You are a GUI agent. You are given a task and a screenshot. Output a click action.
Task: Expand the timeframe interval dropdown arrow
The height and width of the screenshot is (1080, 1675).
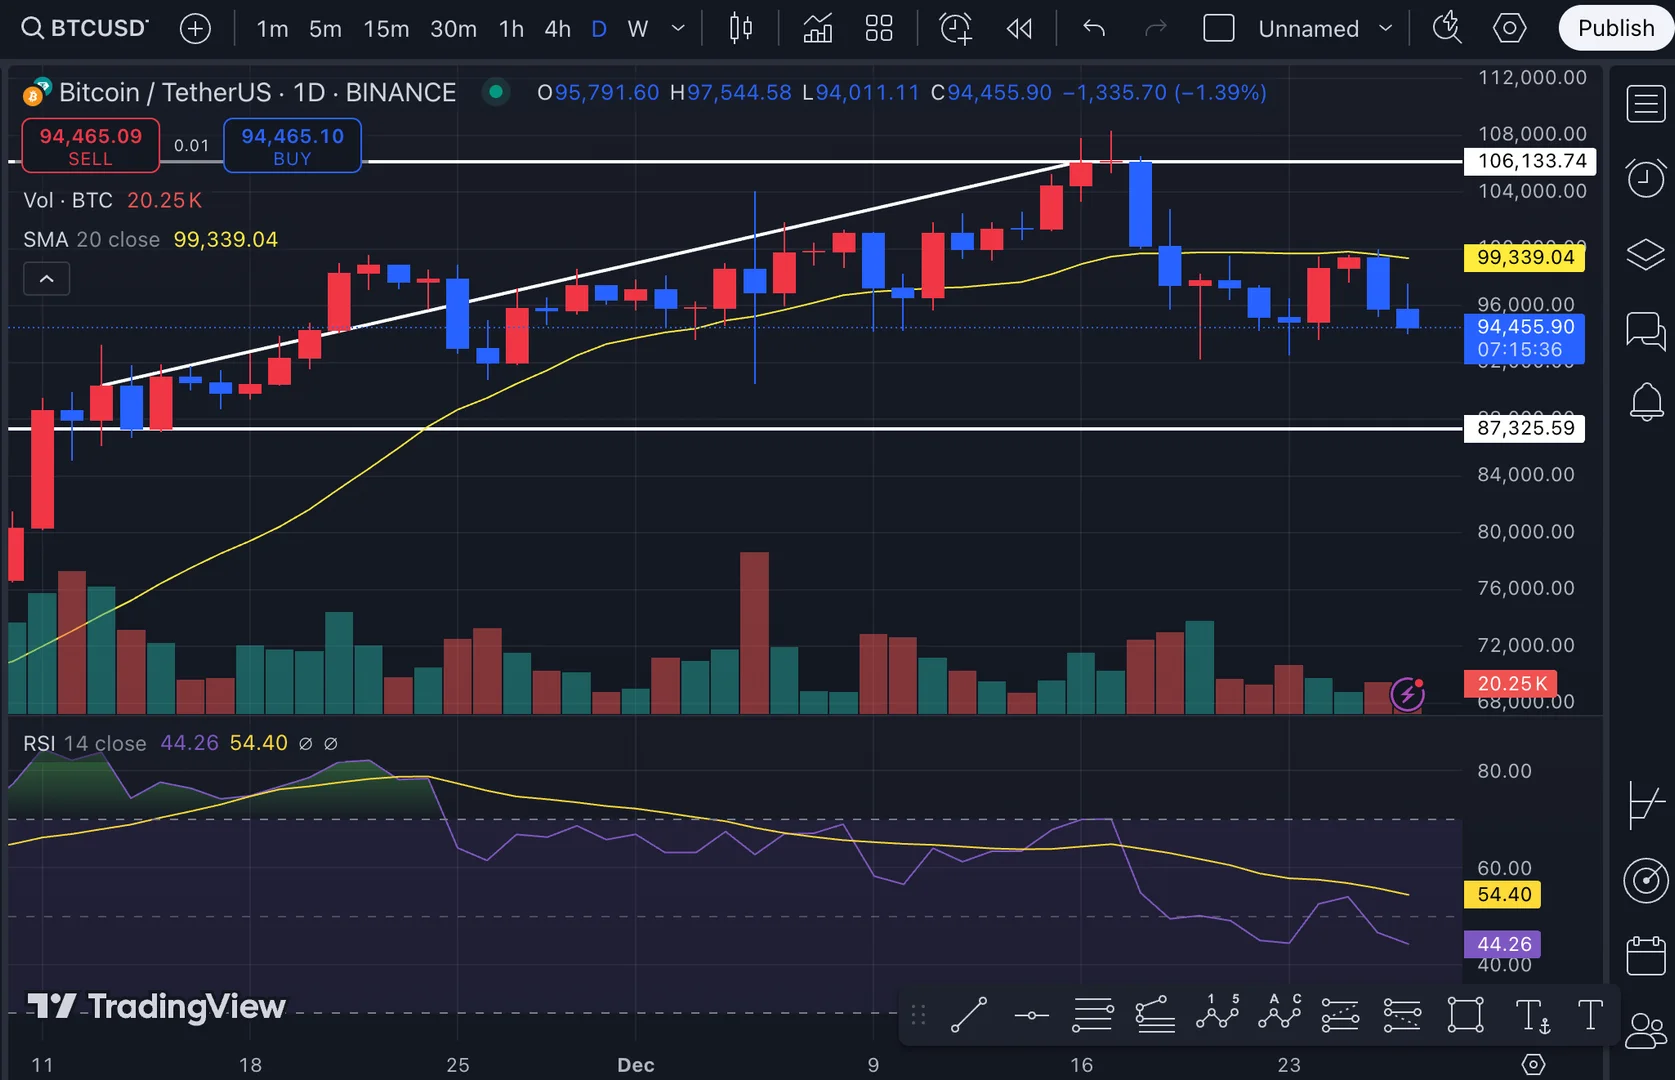[x=678, y=28]
